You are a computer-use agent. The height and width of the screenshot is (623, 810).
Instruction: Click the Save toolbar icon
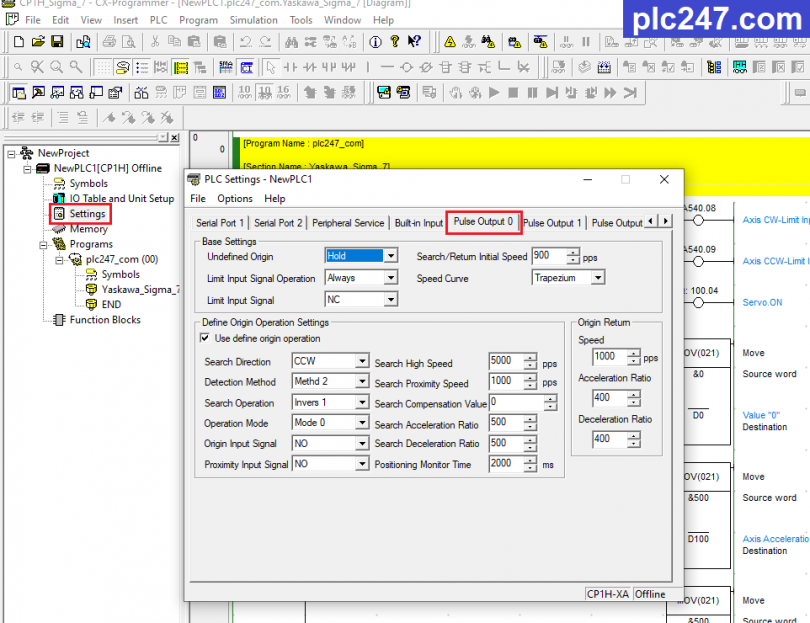(x=58, y=42)
